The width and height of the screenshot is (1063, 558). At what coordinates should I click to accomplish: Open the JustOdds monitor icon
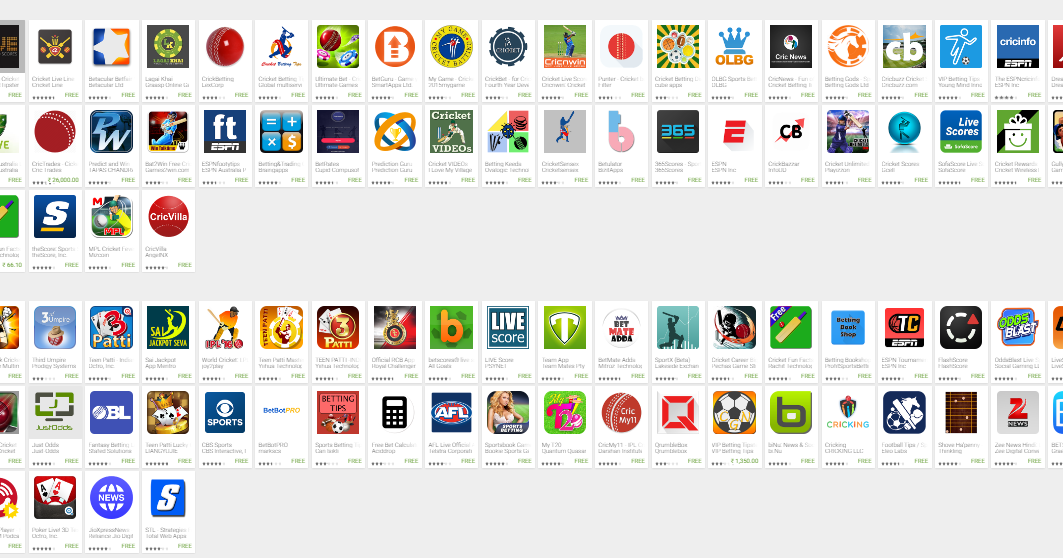coord(54,412)
